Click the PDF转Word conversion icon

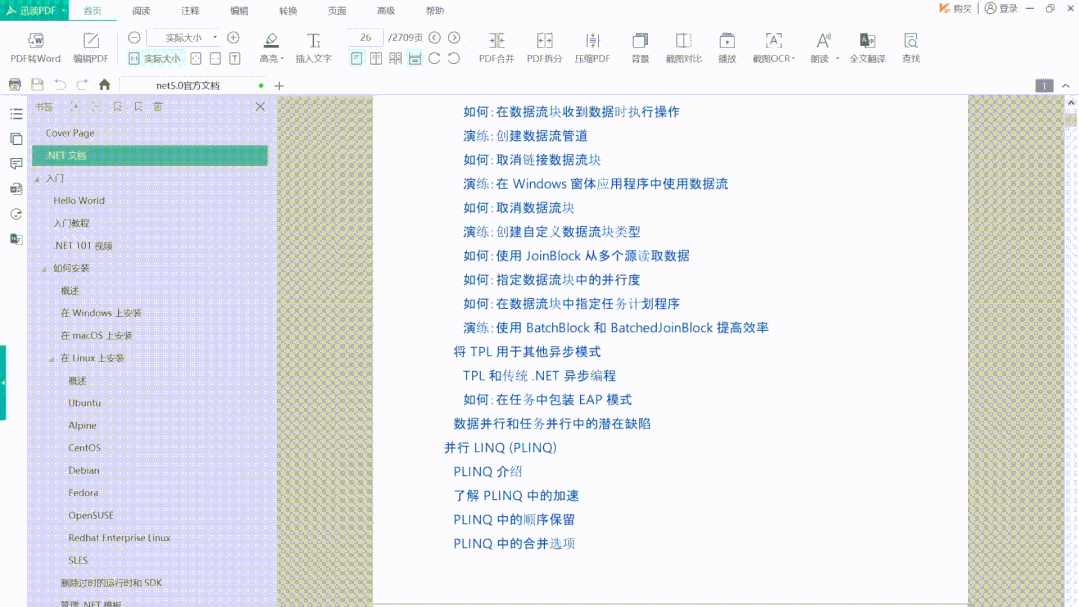point(36,46)
